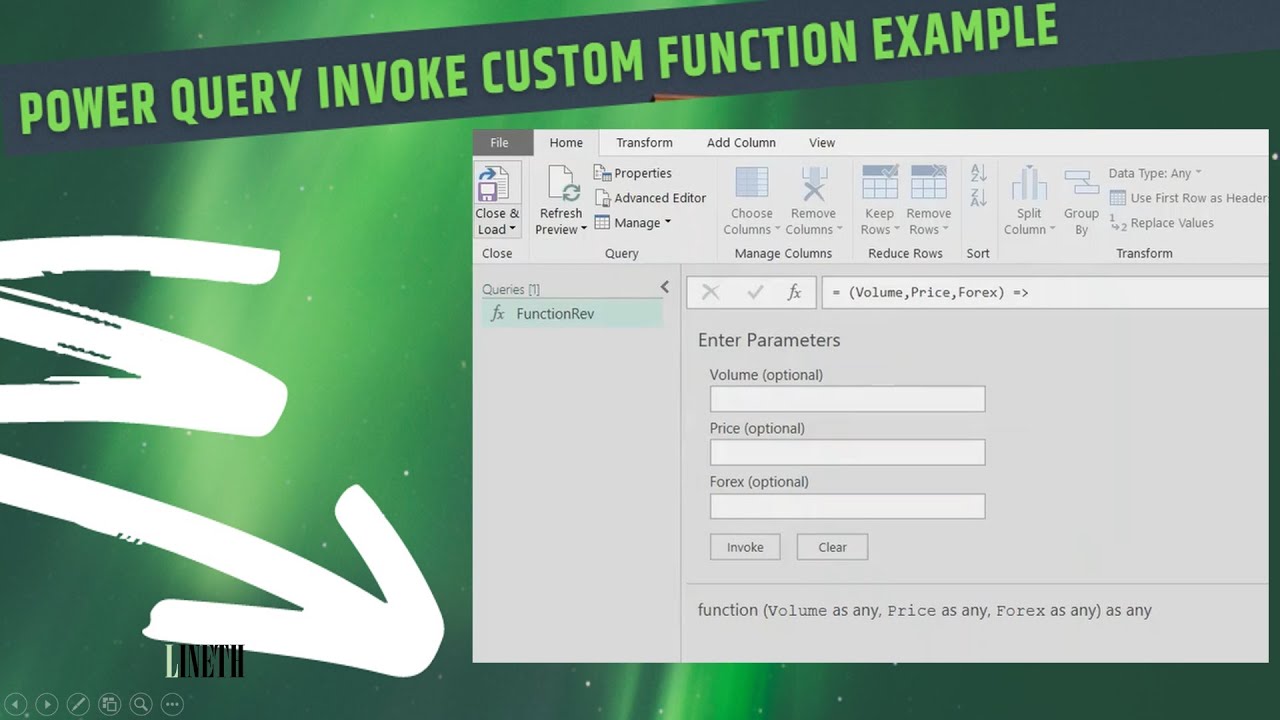This screenshot has height=720, width=1280.
Task: Open the File tab
Action: (x=499, y=143)
